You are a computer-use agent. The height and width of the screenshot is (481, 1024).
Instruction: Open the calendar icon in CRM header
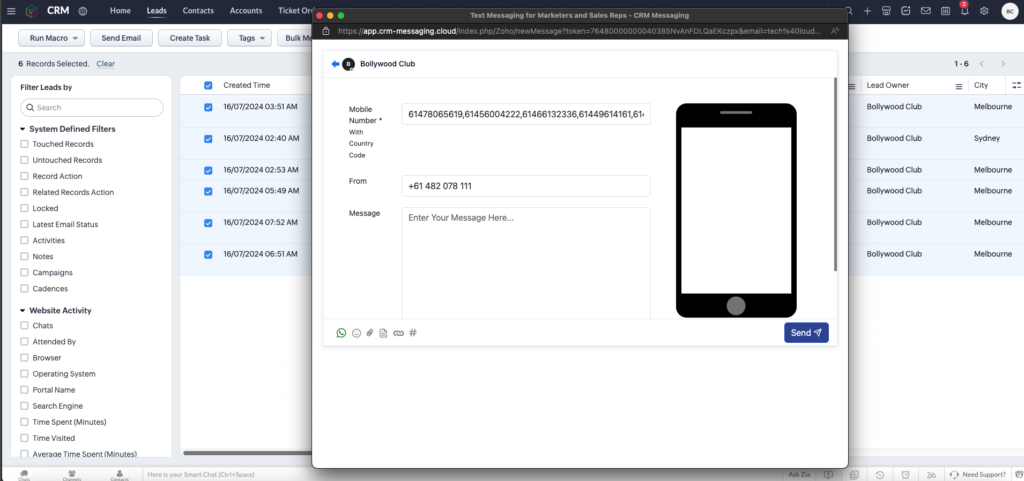945,11
